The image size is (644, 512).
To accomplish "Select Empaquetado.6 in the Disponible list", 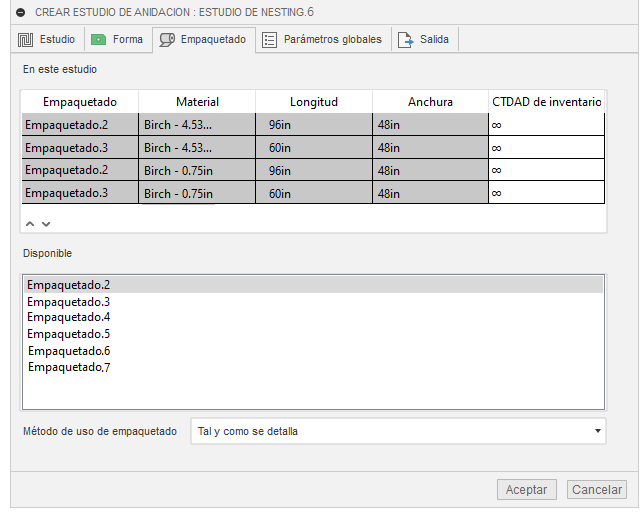I will pos(313,351).
